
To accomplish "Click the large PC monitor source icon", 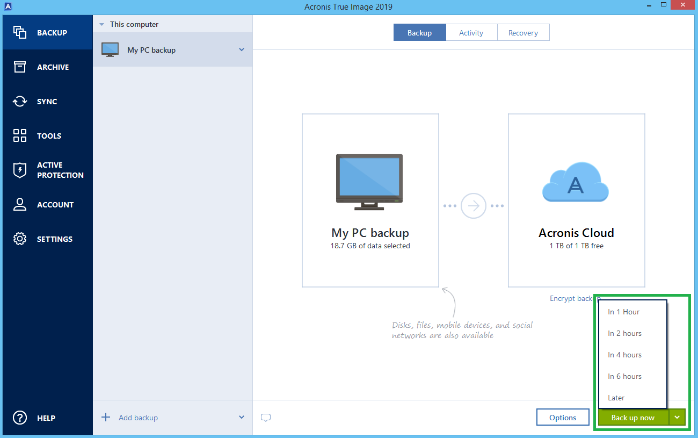I will [369, 182].
